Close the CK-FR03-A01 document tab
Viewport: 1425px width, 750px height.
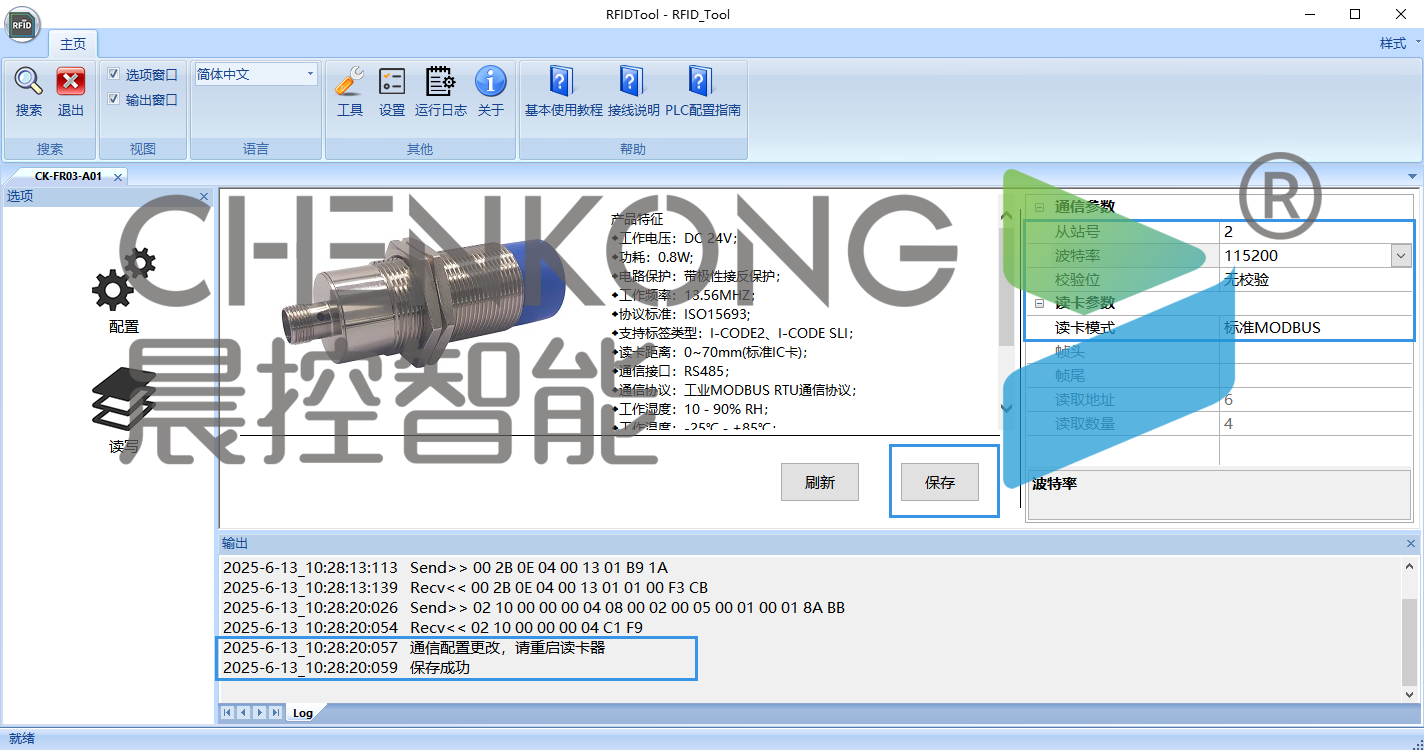117,177
